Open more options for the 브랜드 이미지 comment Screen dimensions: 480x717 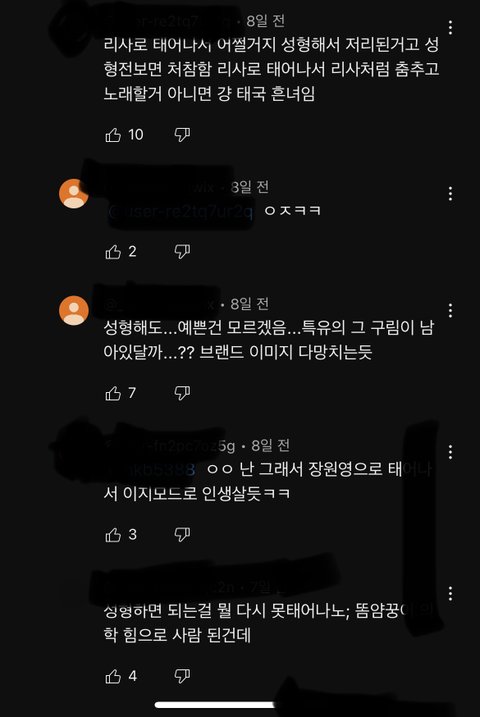[x=450, y=310]
